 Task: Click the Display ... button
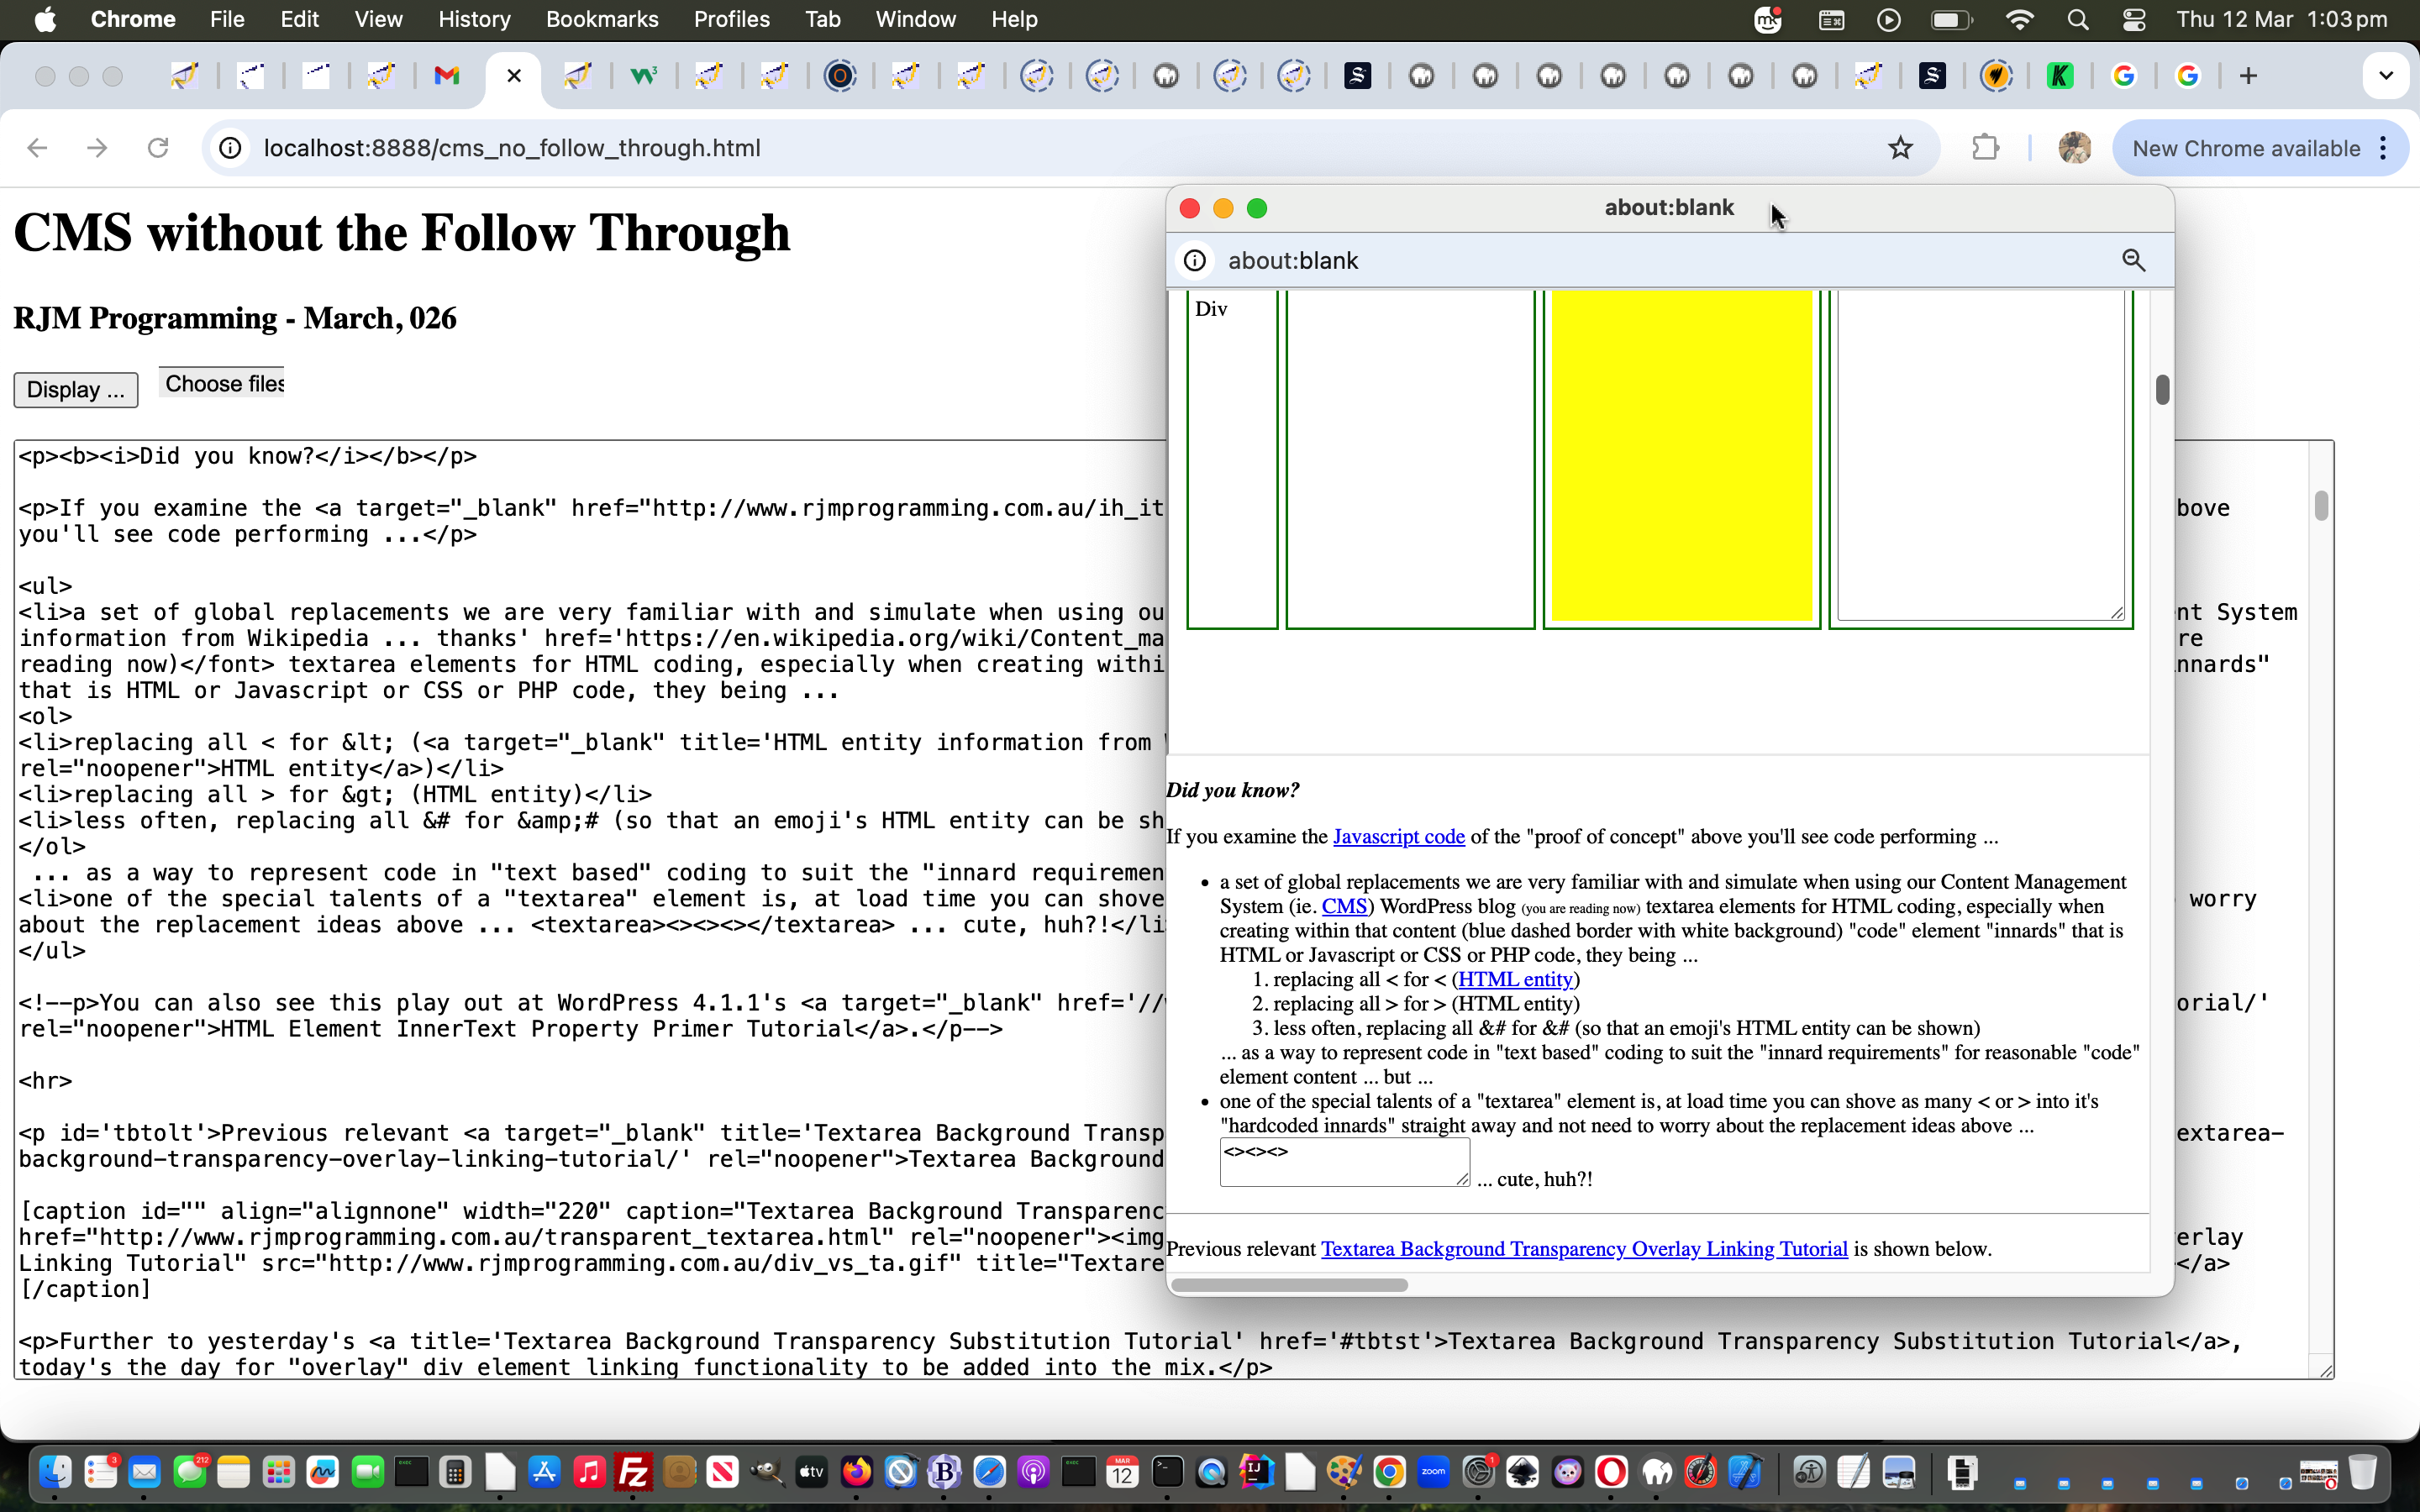75,389
